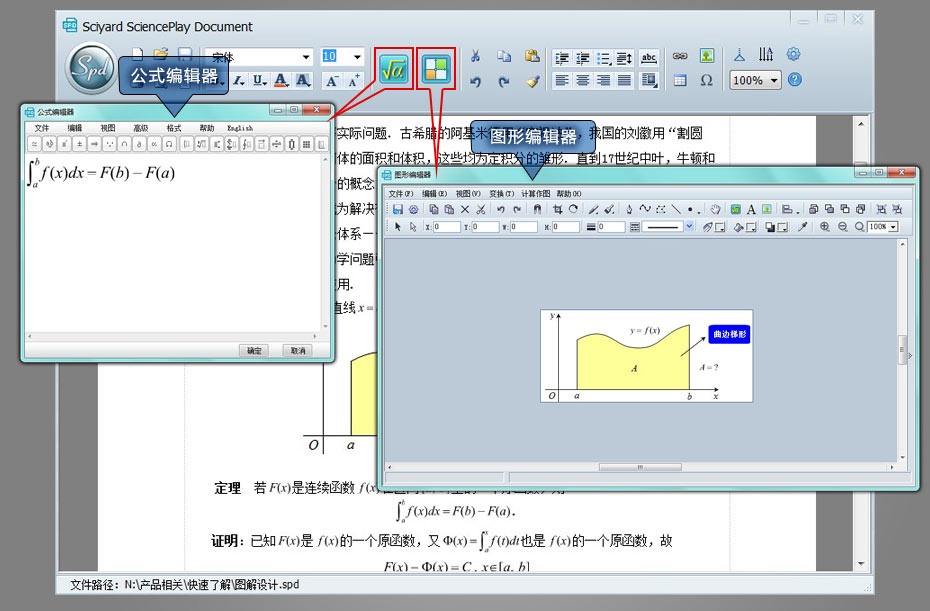The height and width of the screenshot is (611, 930).
Task: Toggle align right in main toolbar
Action: point(604,80)
